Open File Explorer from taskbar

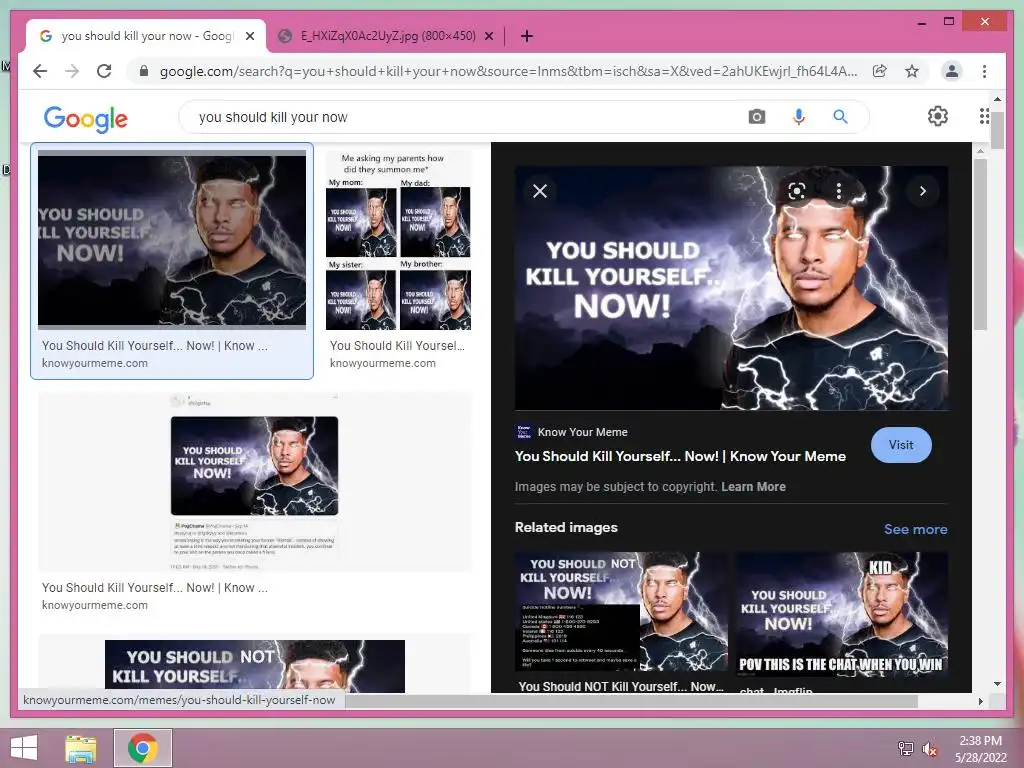click(x=81, y=748)
